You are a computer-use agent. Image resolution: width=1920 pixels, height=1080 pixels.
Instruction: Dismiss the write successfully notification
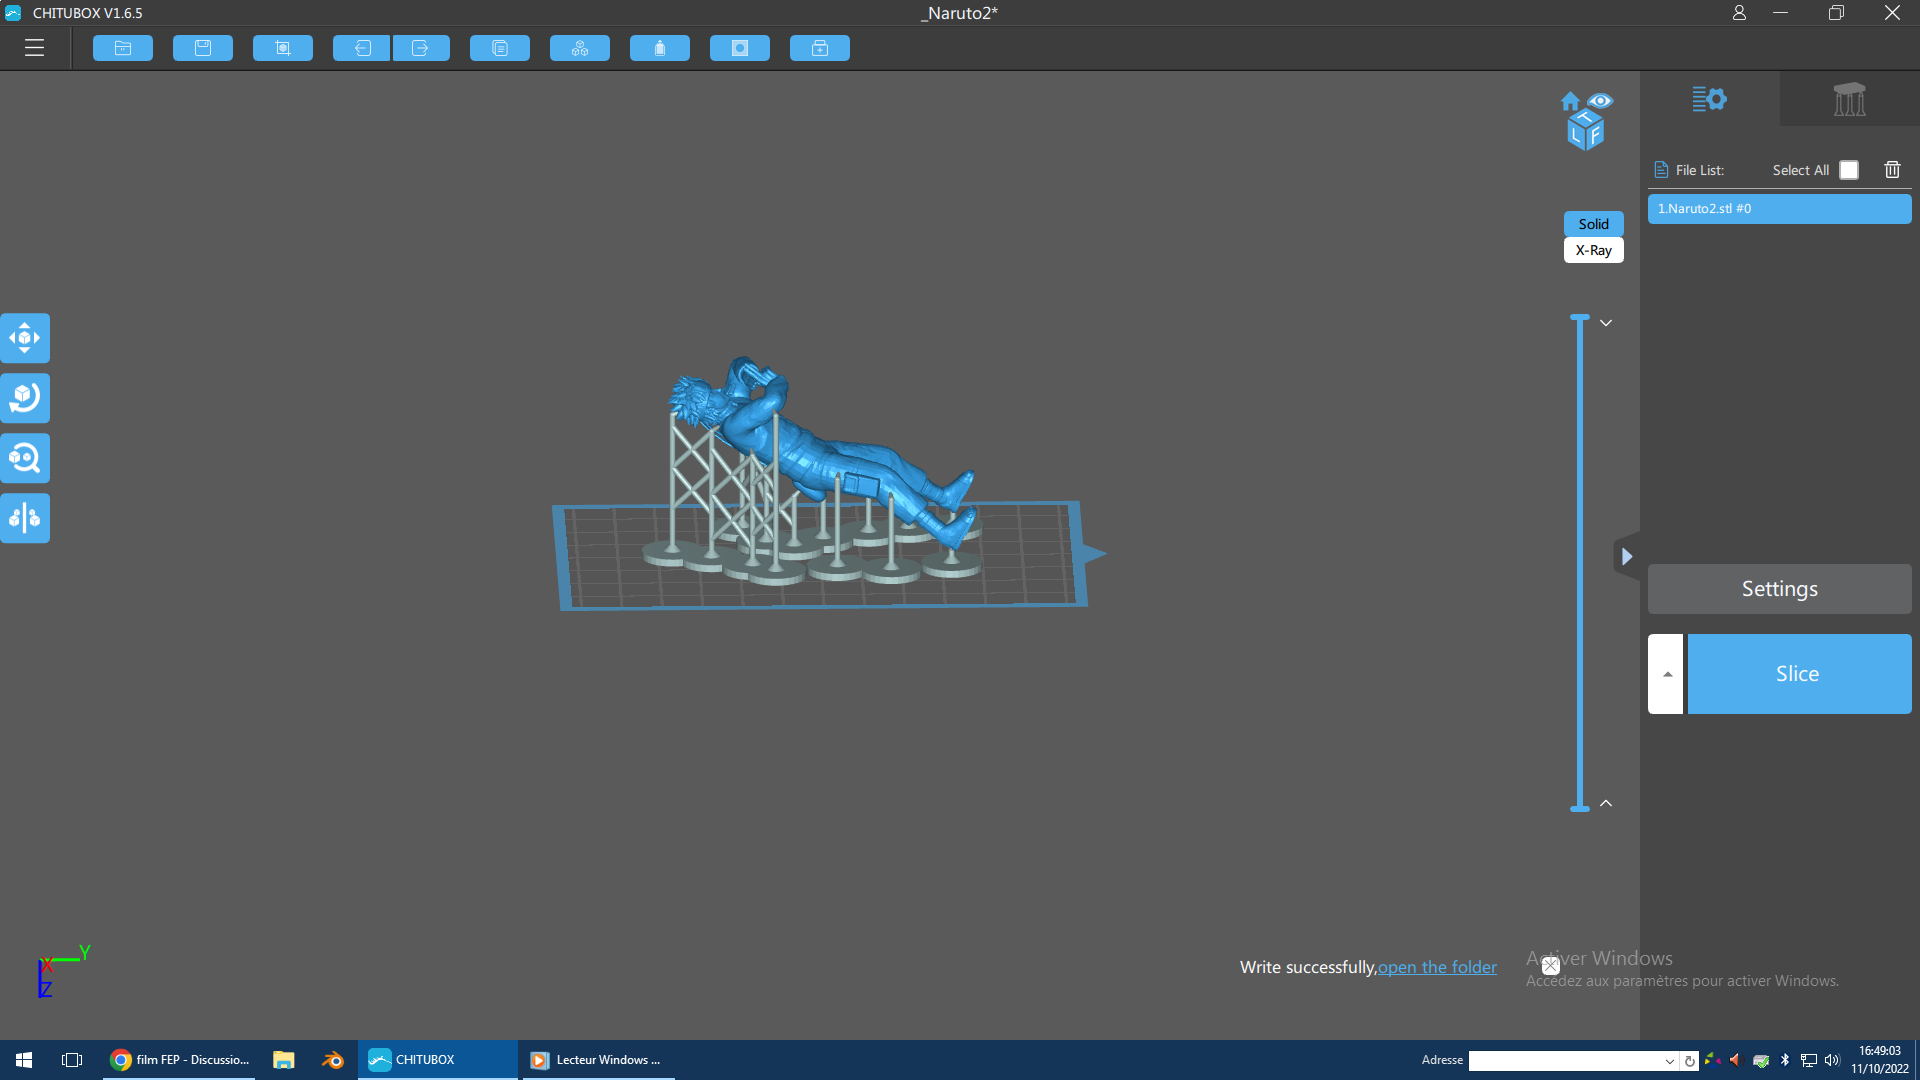tap(1551, 966)
